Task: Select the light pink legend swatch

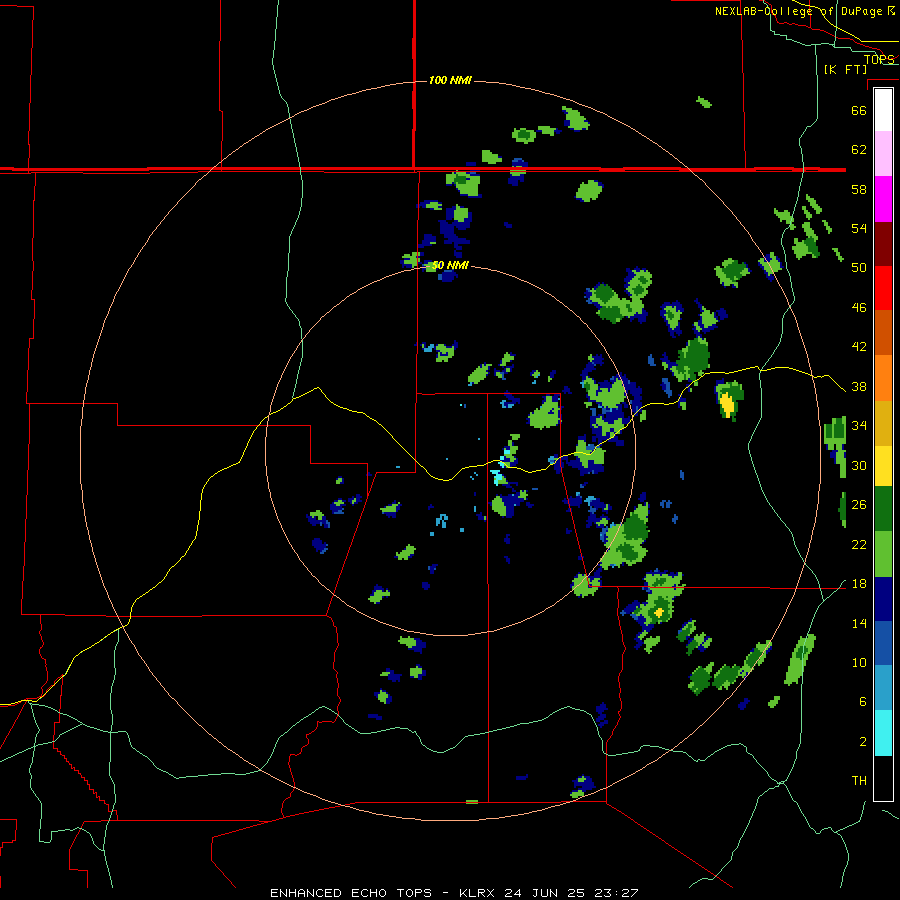Action: coord(883,153)
